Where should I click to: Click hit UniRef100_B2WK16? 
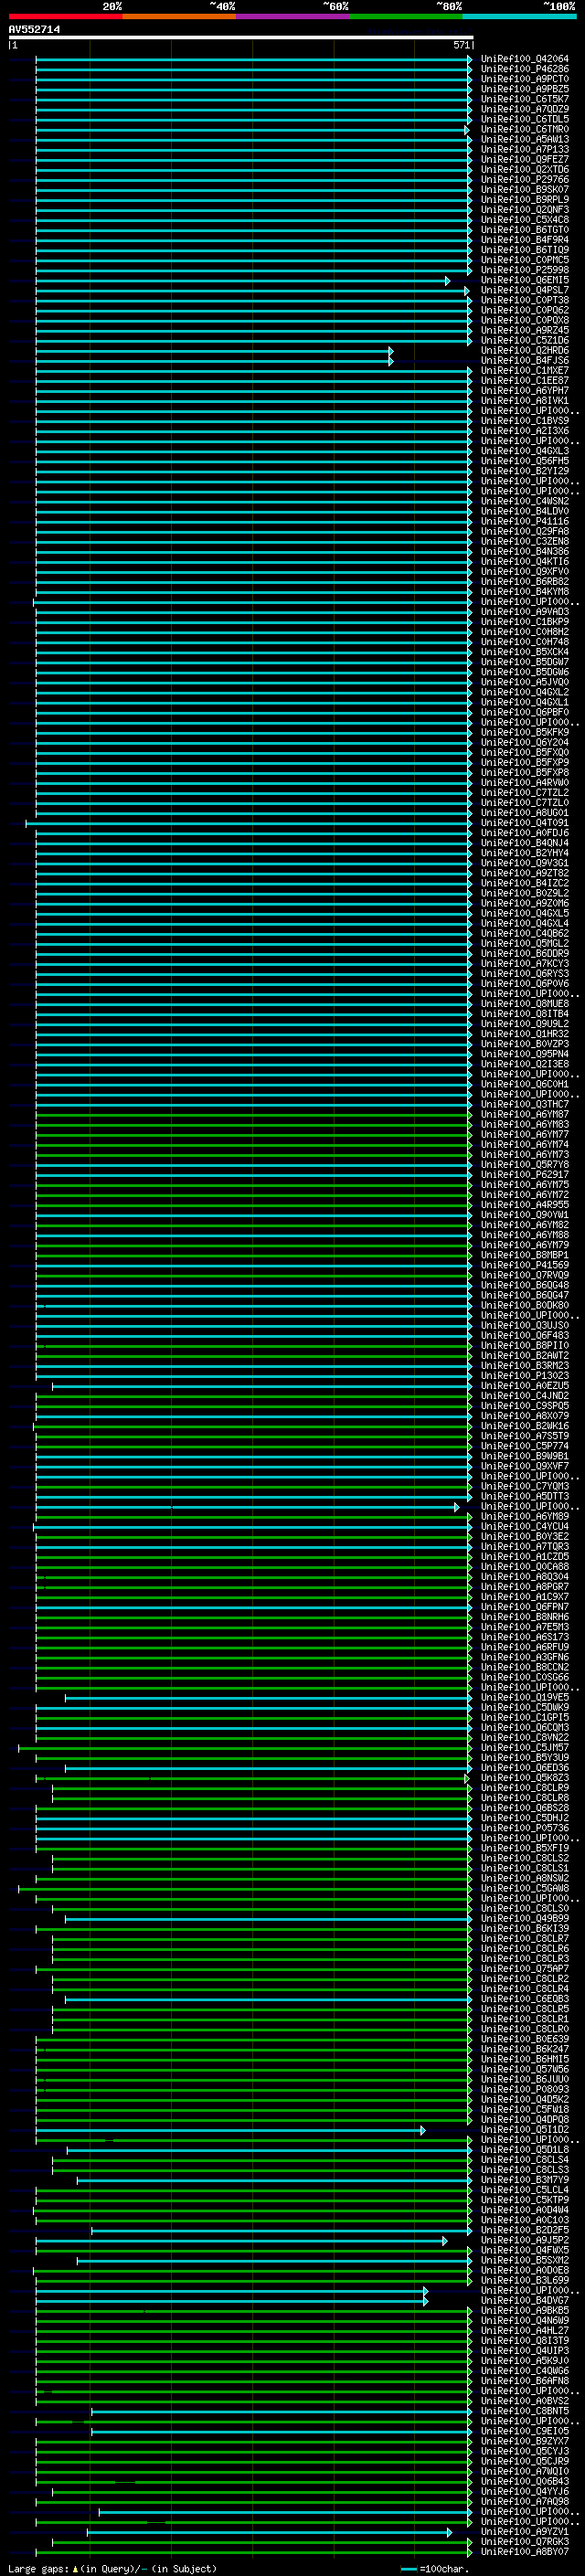pyautogui.click(x=525, y=1426)
